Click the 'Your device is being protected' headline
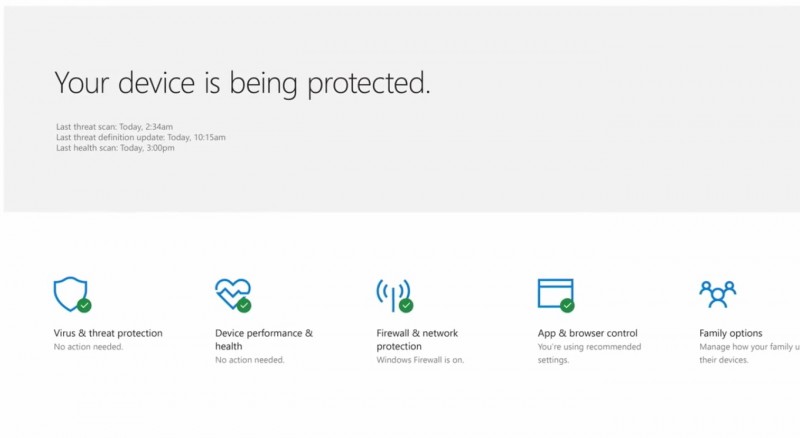Screen dimensions: 800x438 click(242, 83)
